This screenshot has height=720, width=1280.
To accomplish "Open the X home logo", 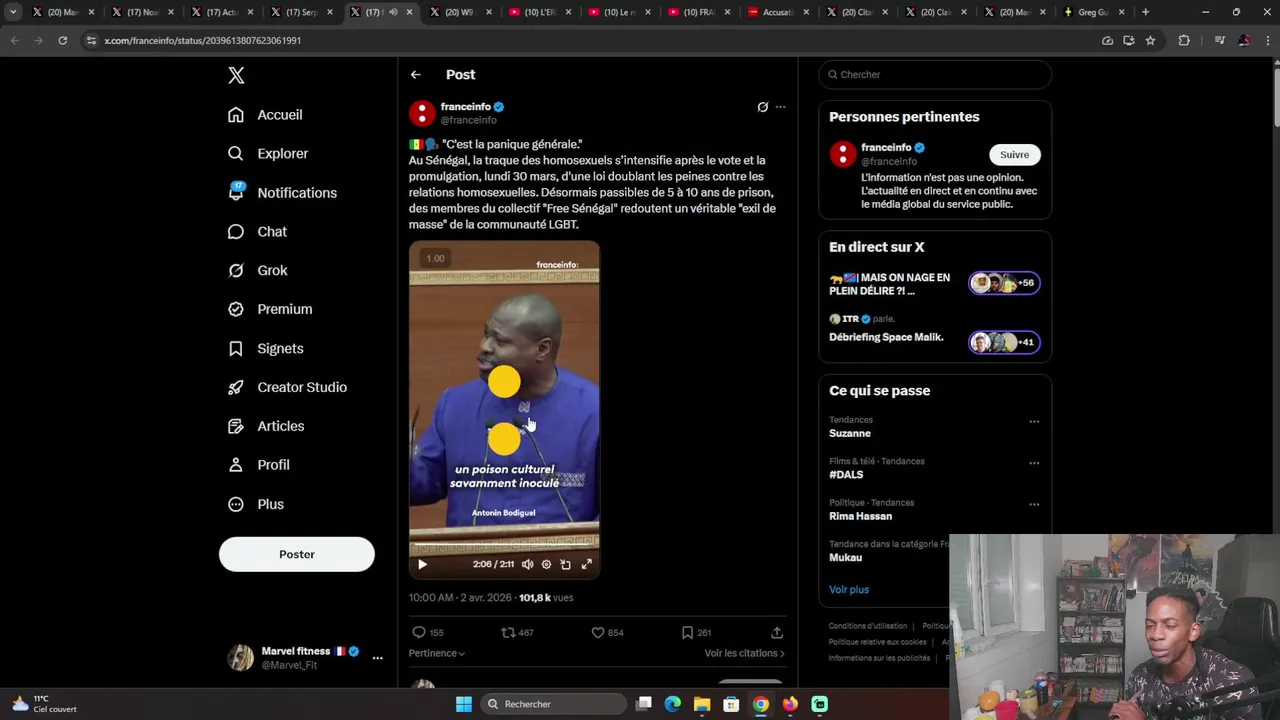I will [x=236, y=75].
